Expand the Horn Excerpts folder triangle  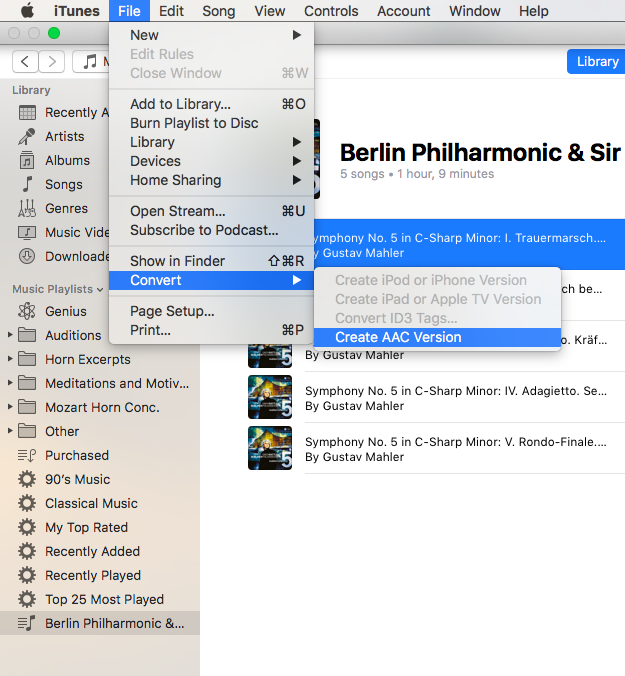click(x=10, y=359)
